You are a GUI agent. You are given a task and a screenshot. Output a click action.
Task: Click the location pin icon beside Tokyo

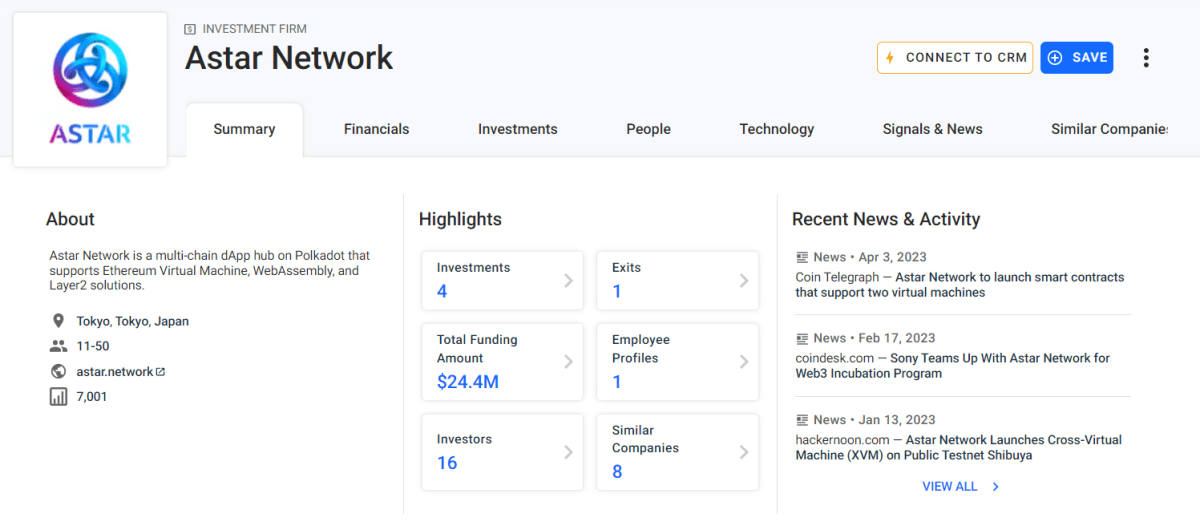[x=58, y=321]
